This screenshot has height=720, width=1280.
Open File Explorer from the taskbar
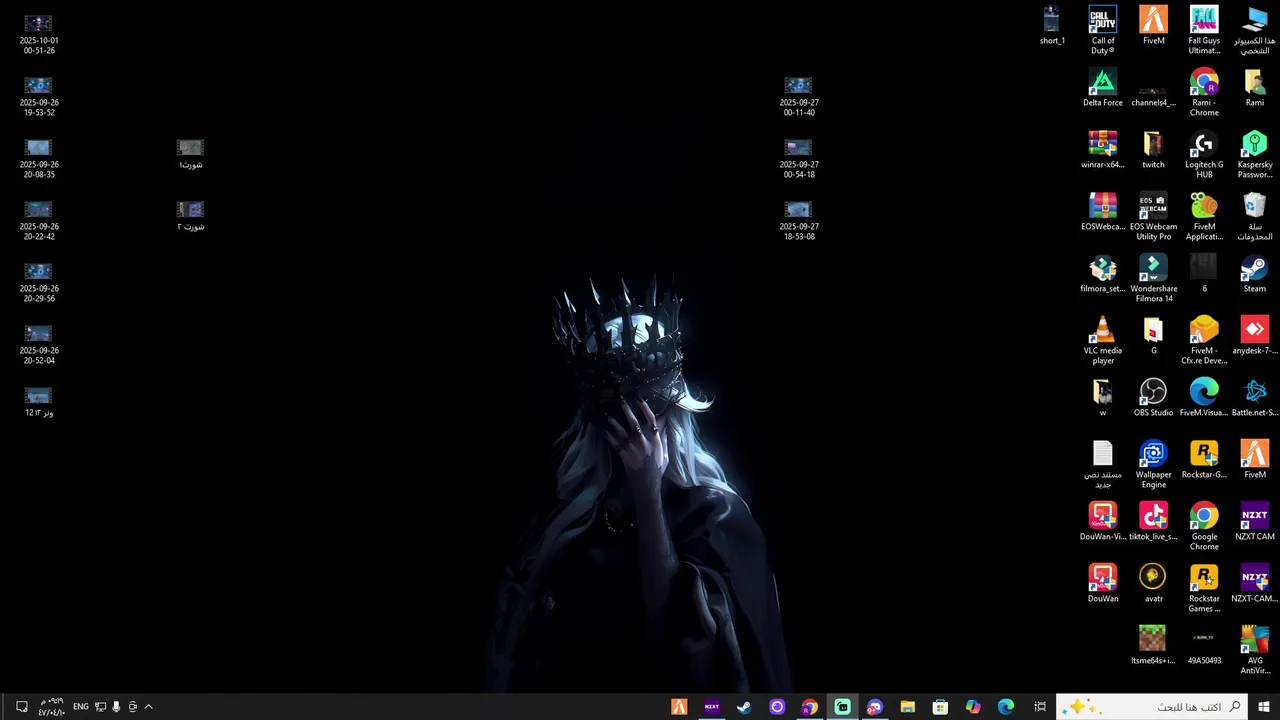click(907, 707)
